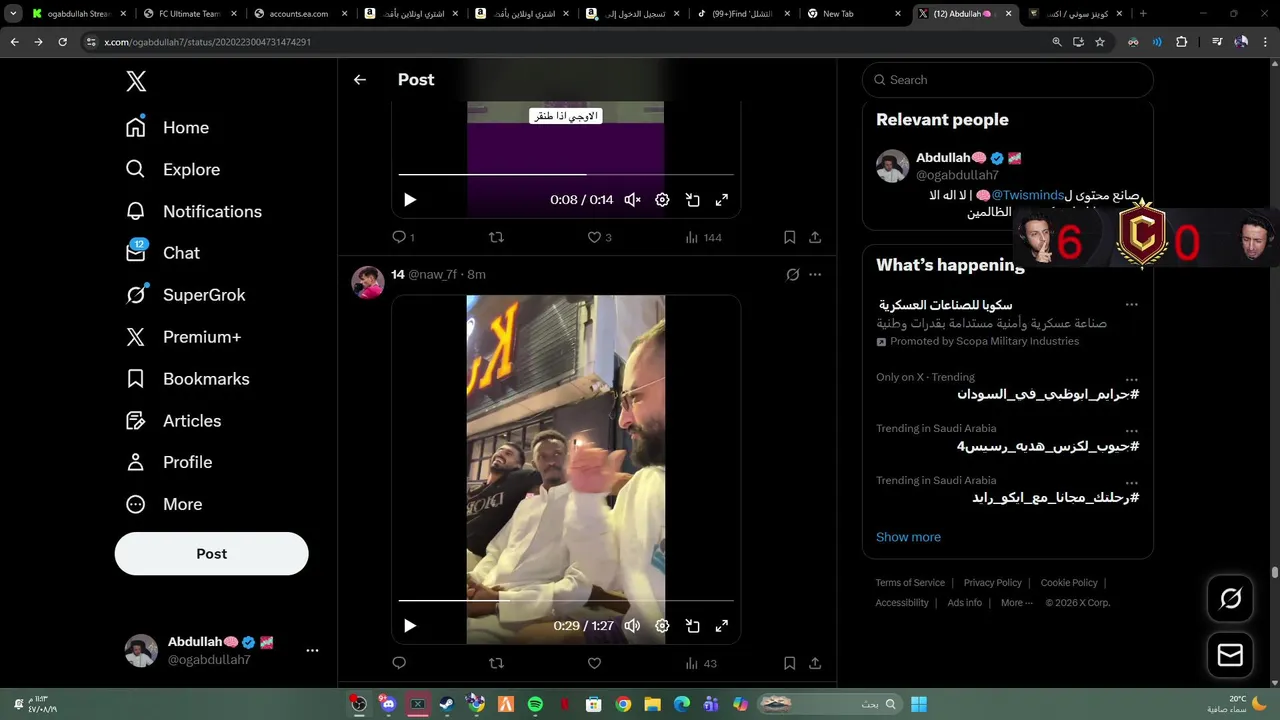This screenshot has width=1280, height=720.
Task: View analytics showing 43 views
Action: pos(701,663)
